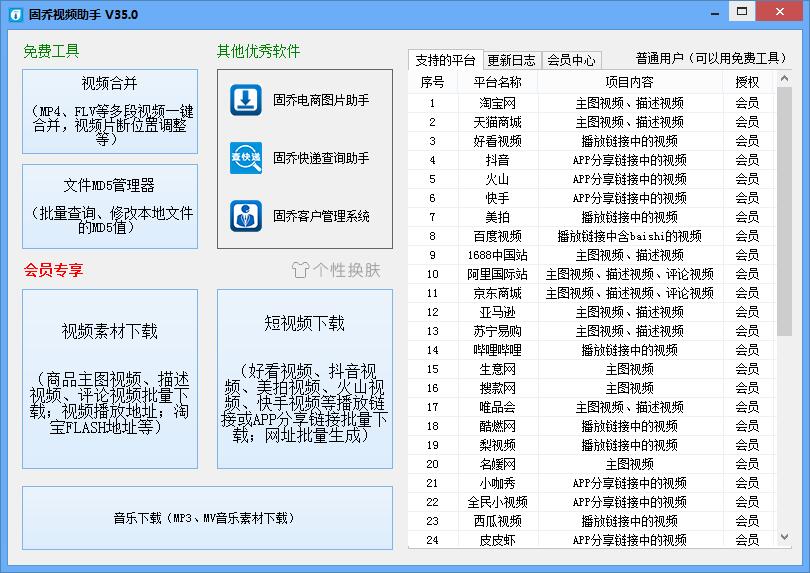Select the 哔哩哔哩 row
The width and height of the screenshot is (810, 573).
tap(592, 350)
